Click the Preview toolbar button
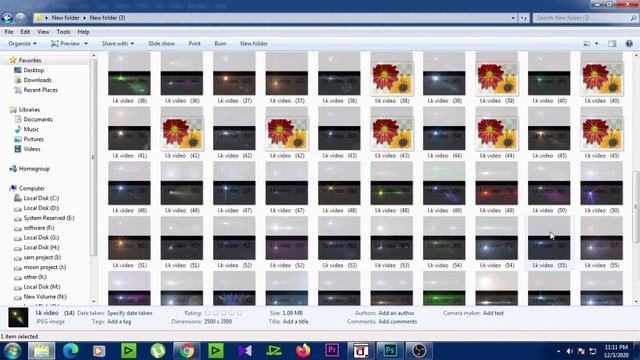This screenshot has width=640, height=360. click(x=65, y=43)
